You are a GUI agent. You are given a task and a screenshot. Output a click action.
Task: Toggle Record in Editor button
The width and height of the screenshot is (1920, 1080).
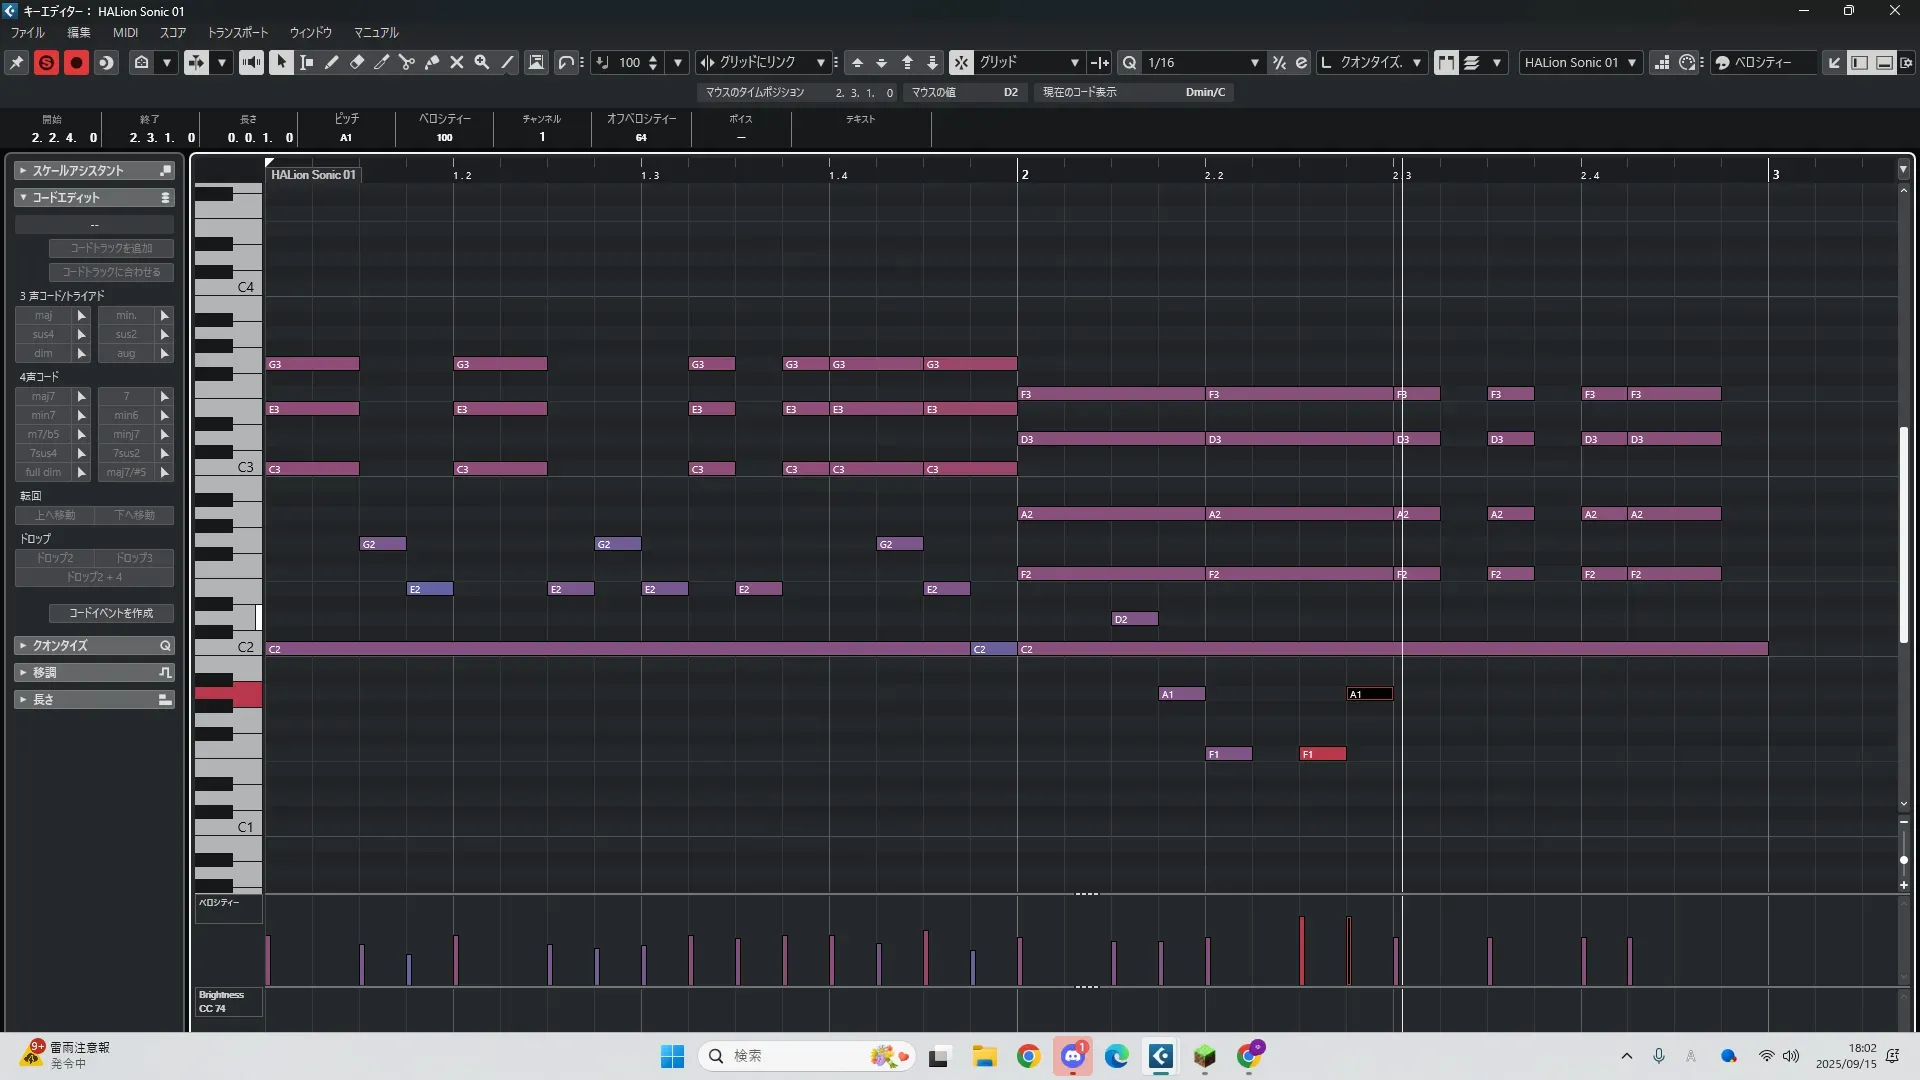[76, 62]
